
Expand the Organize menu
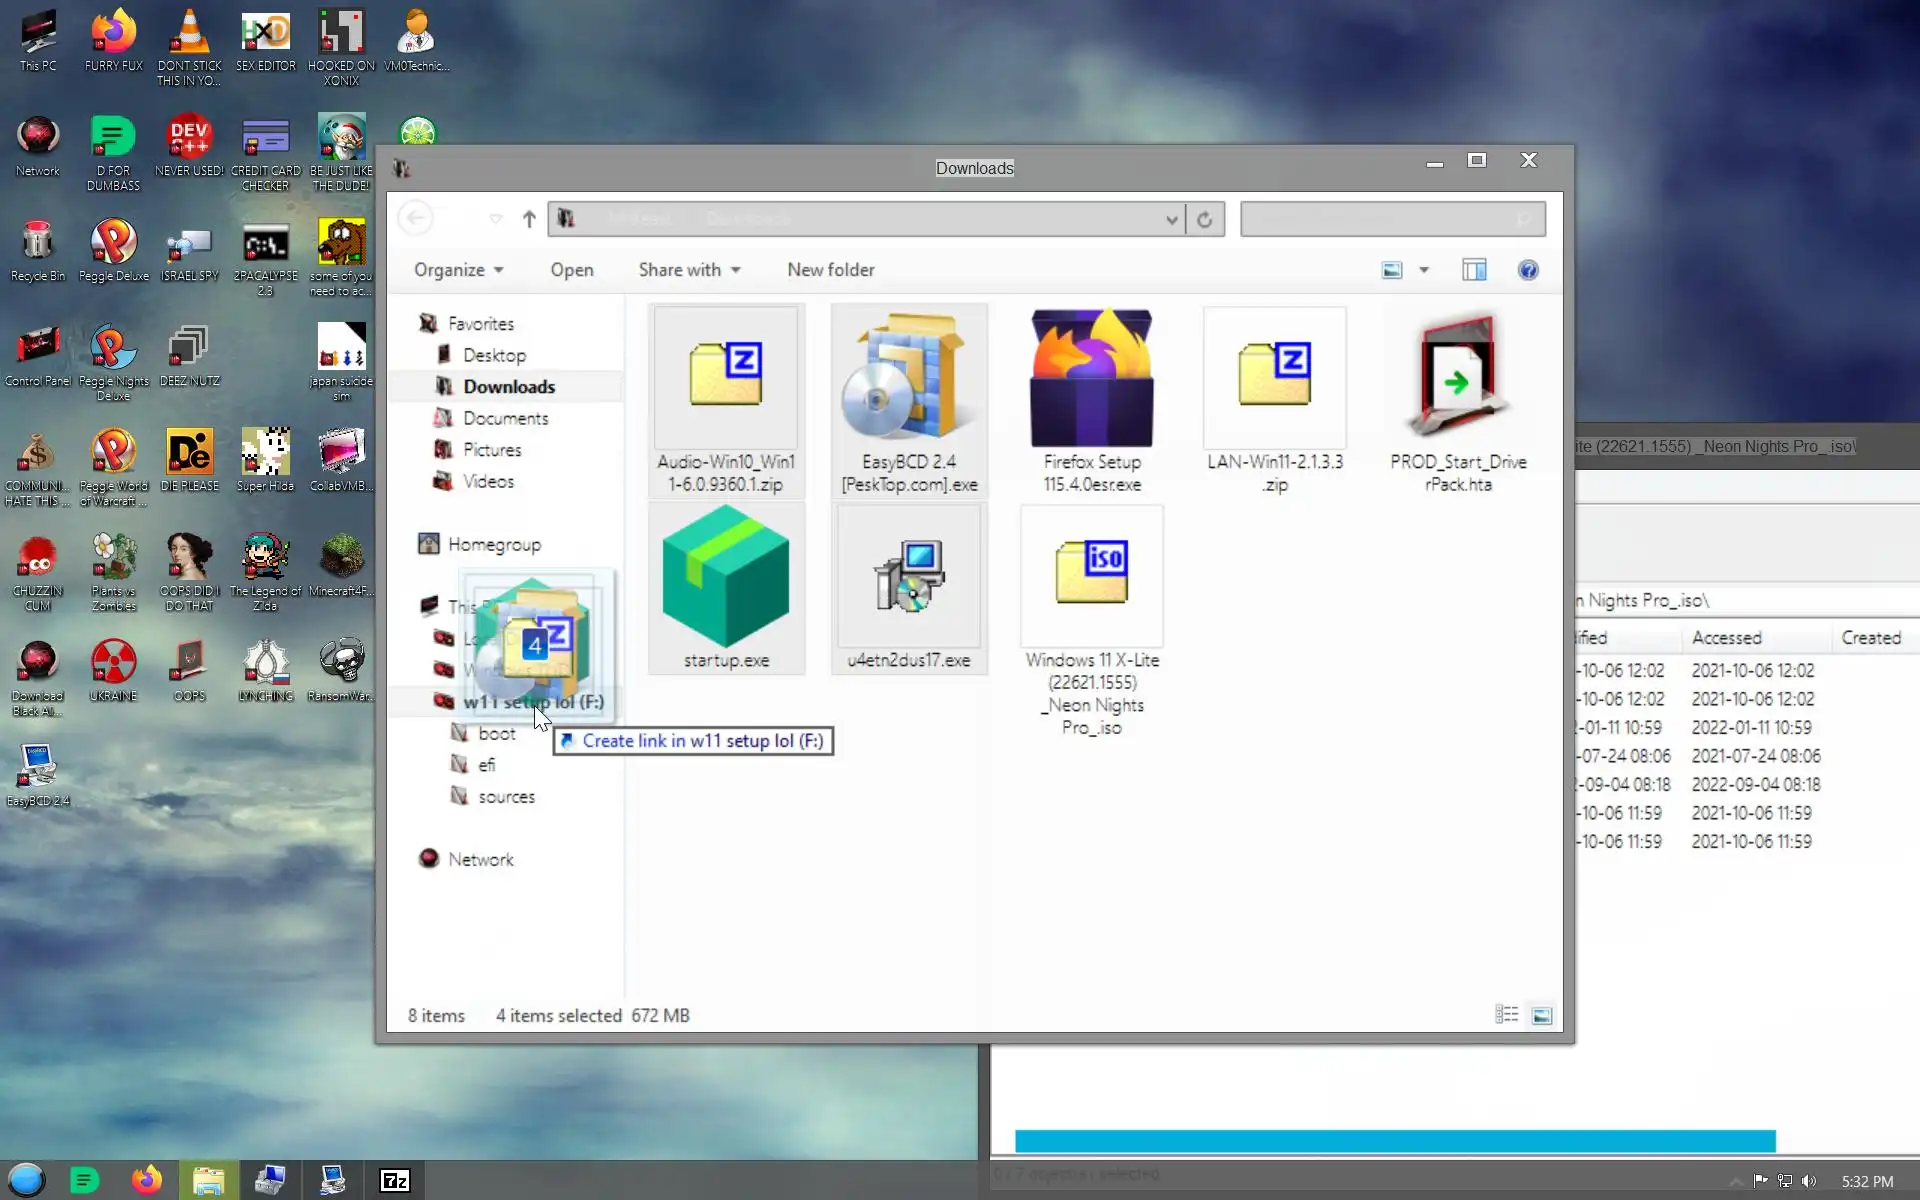point(458,270)
